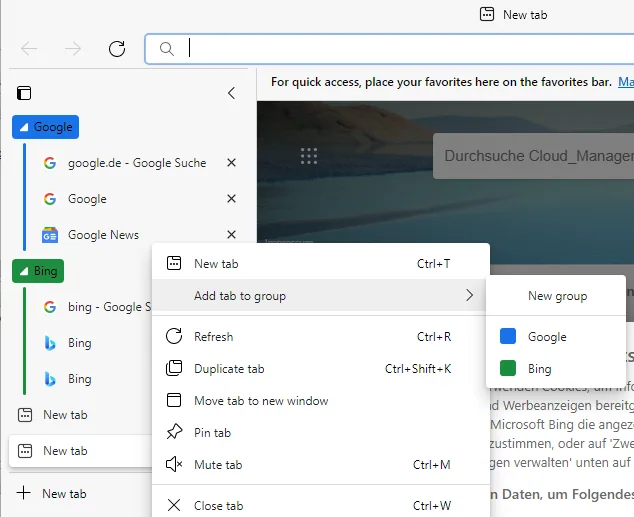Click the pin icon beside Pin tab
The width and height of the screenshot is (634, 517).
(x=174, y=432)
